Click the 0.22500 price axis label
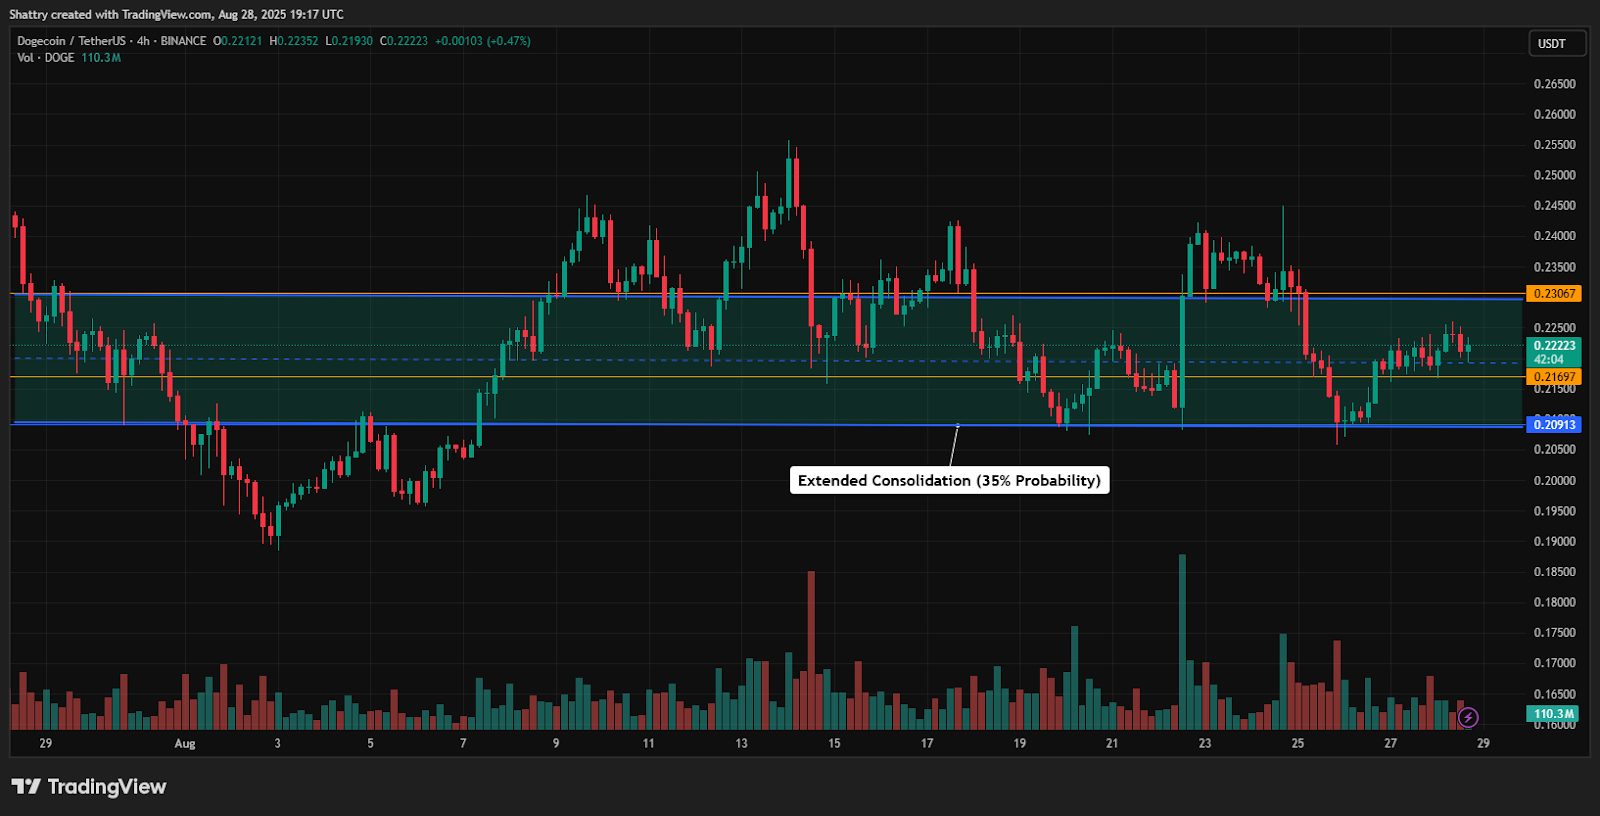Image resolution: width=1600 pixels, height=816 pixels. 1555,328
